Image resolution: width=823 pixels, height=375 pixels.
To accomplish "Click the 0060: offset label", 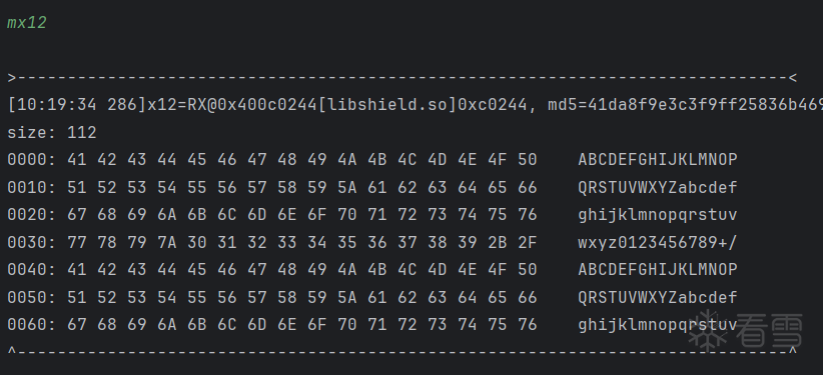I will [31, 325].
